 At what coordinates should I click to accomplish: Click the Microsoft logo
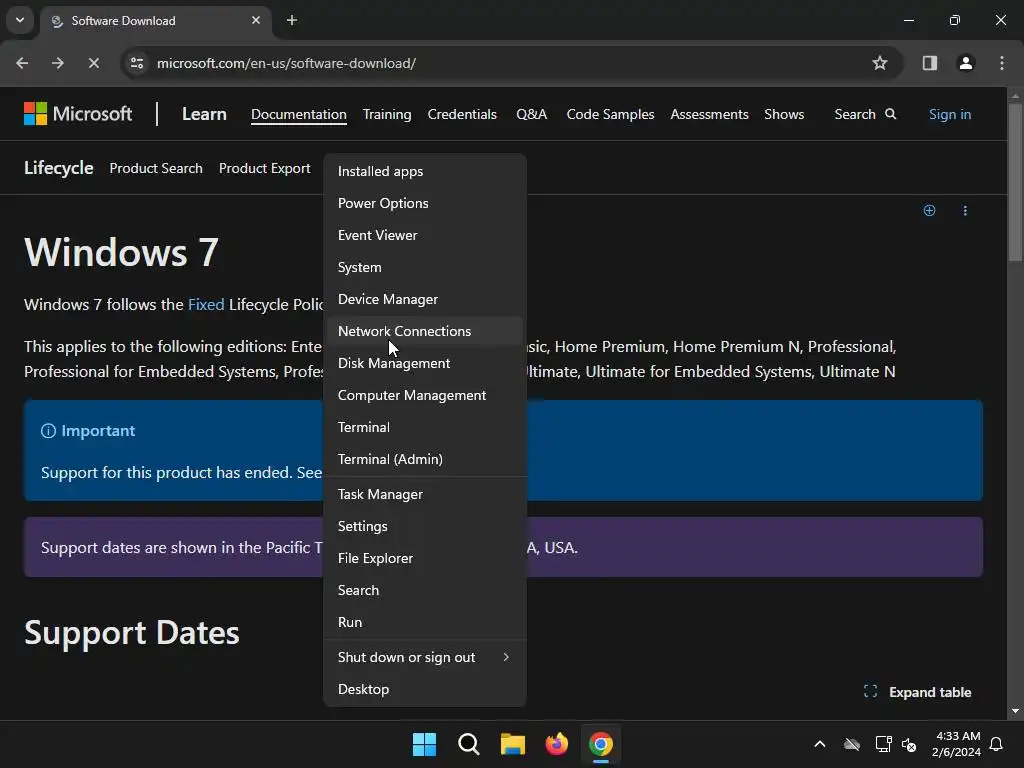pyautogui.click(x=78, y=114)
